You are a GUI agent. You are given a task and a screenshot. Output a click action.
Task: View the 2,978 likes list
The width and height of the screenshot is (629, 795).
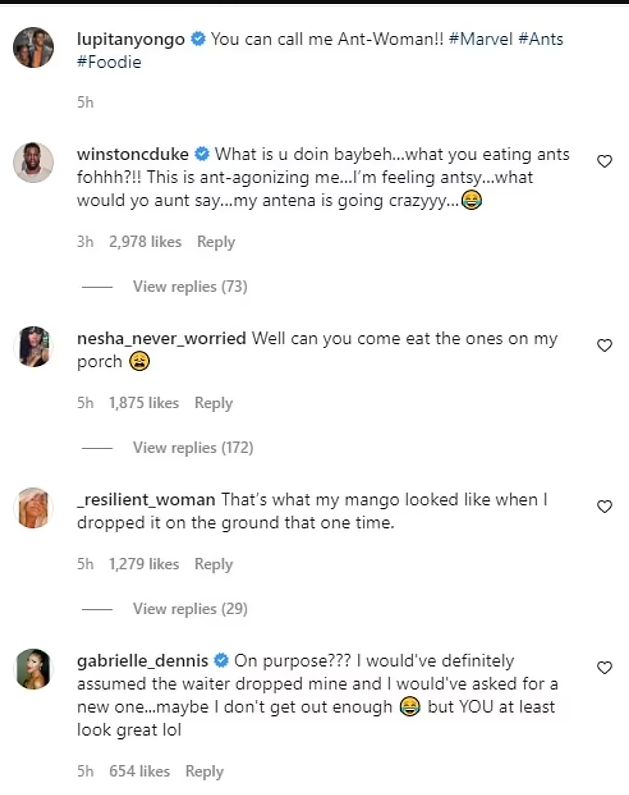coord(145,242)
